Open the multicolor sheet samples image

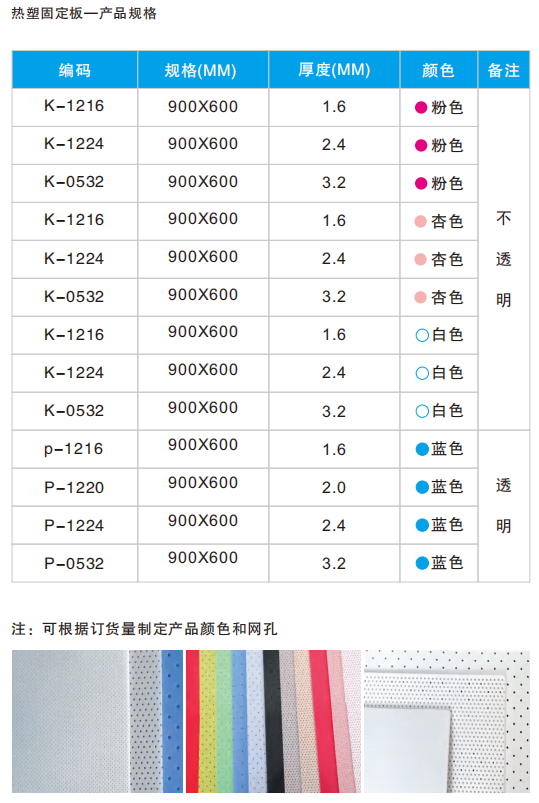pos(273,721)
